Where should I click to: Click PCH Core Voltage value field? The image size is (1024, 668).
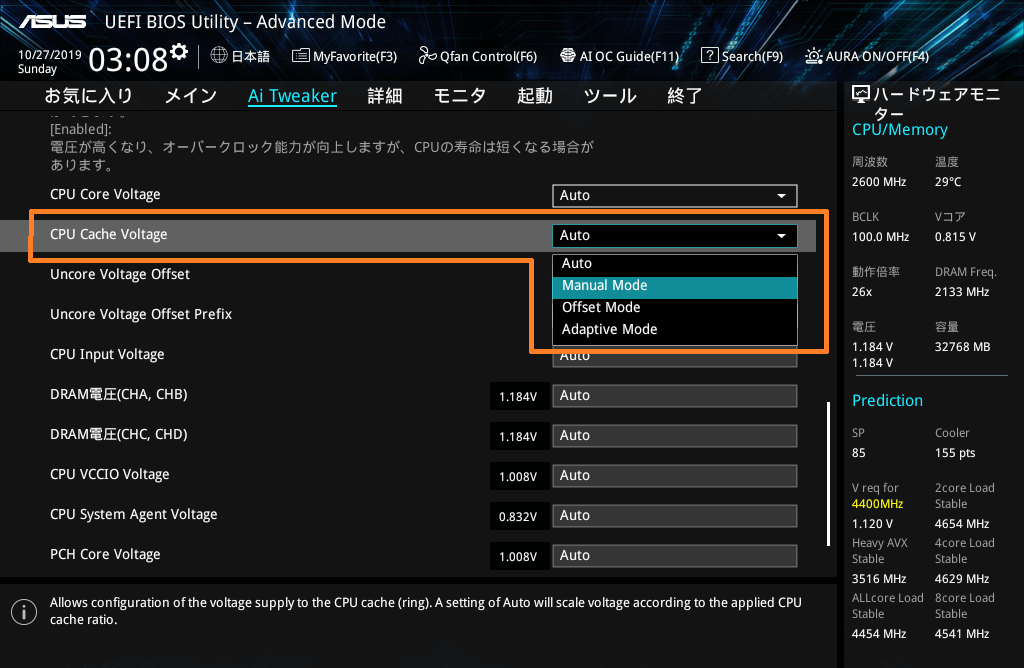pos(675,556)
